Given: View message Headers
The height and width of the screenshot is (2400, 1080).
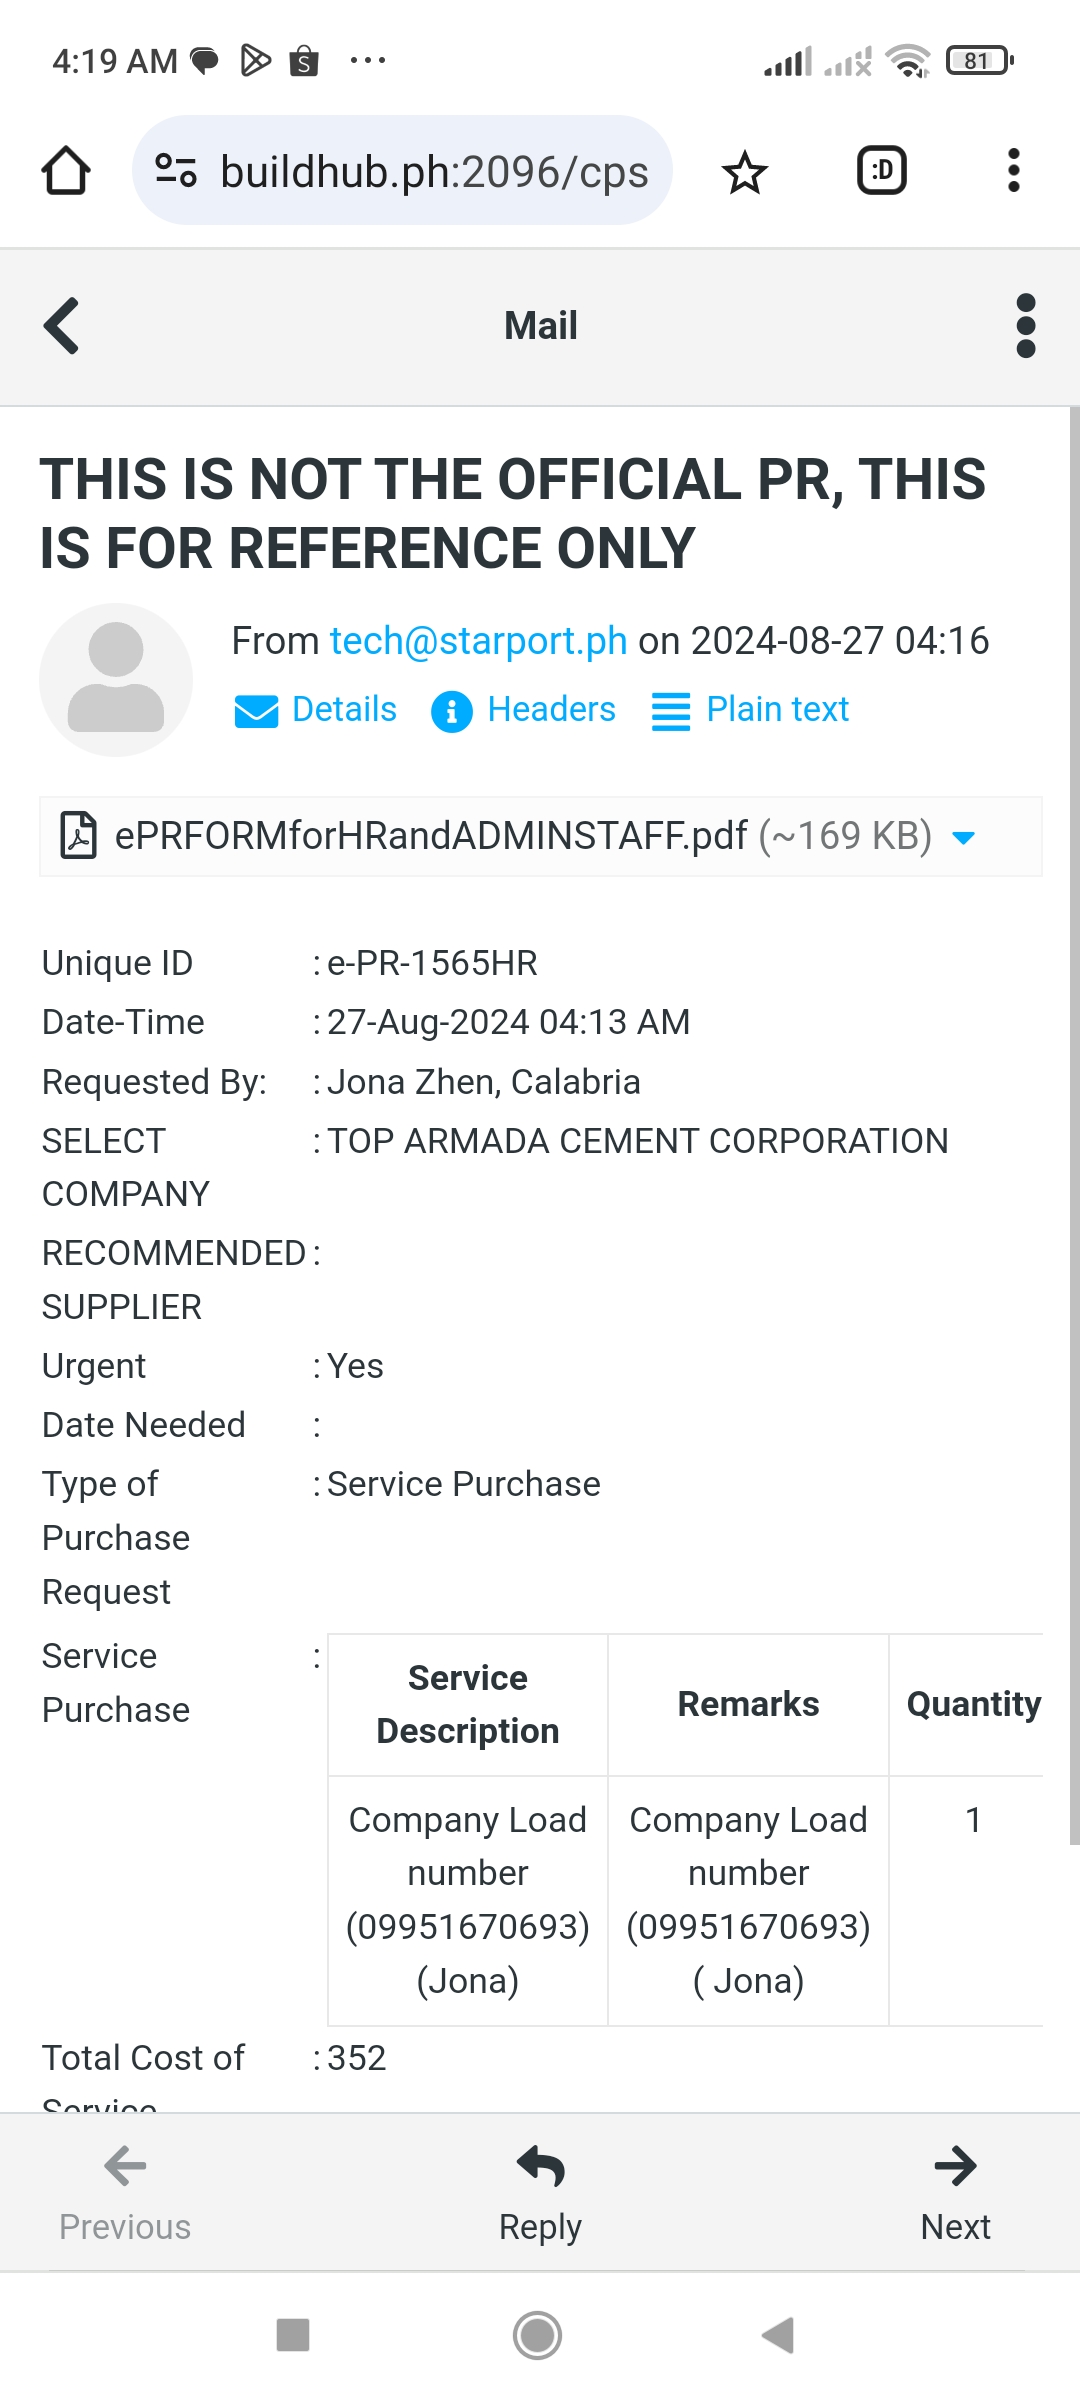Looking at the screenshot, I should pos(524,710).
